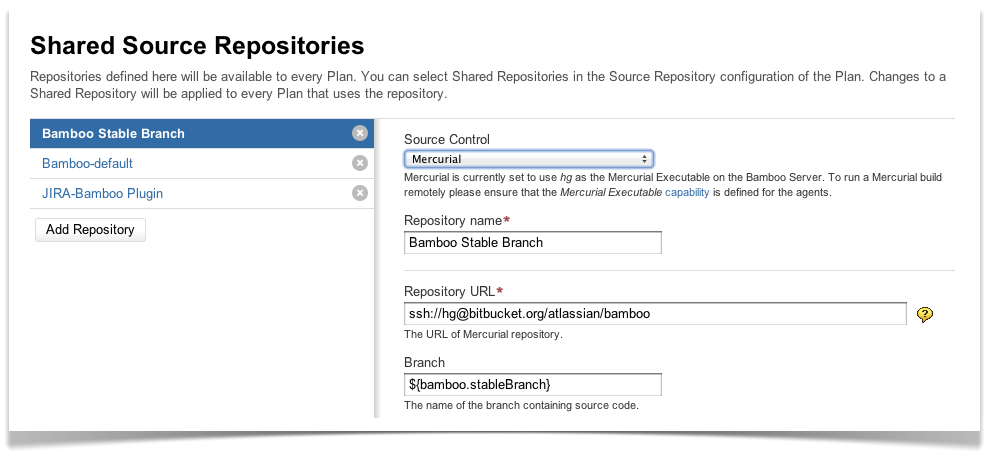Click the Branch field label
Viewport: 996px width, 465px height.
point(424,362)
